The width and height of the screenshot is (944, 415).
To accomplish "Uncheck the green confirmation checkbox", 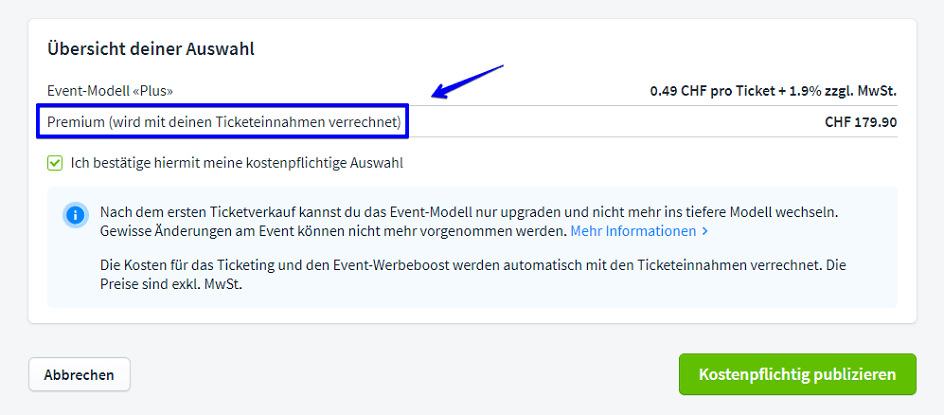I will click(55, 163).
